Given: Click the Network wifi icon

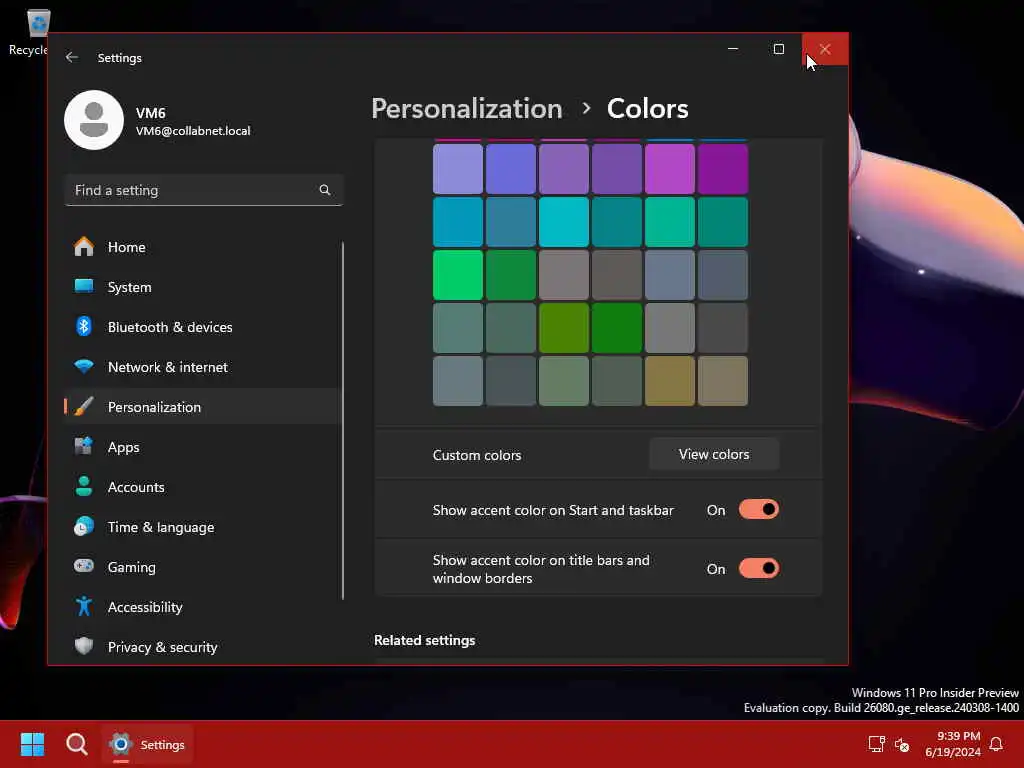Looking at the screenshot, I should [84, 366].
